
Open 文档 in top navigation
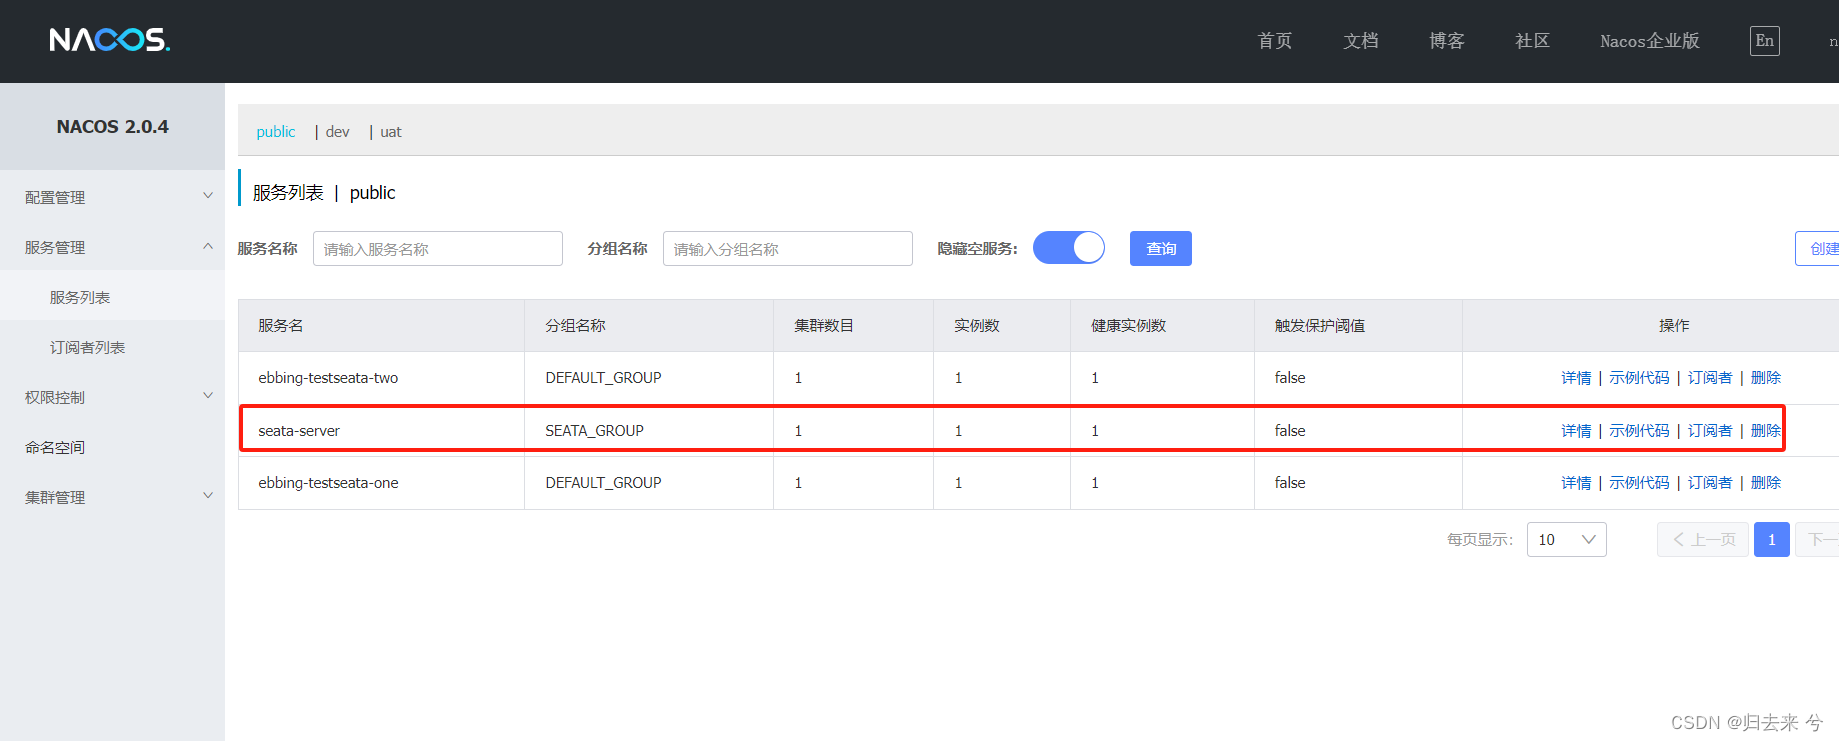[x=1361, y=41]
